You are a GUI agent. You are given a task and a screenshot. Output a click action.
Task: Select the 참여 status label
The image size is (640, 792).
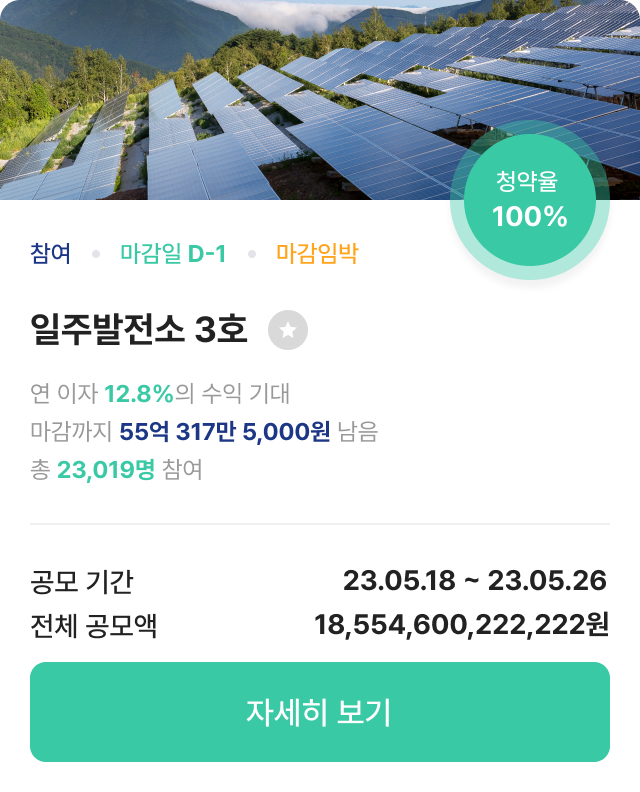click(51, 253)
